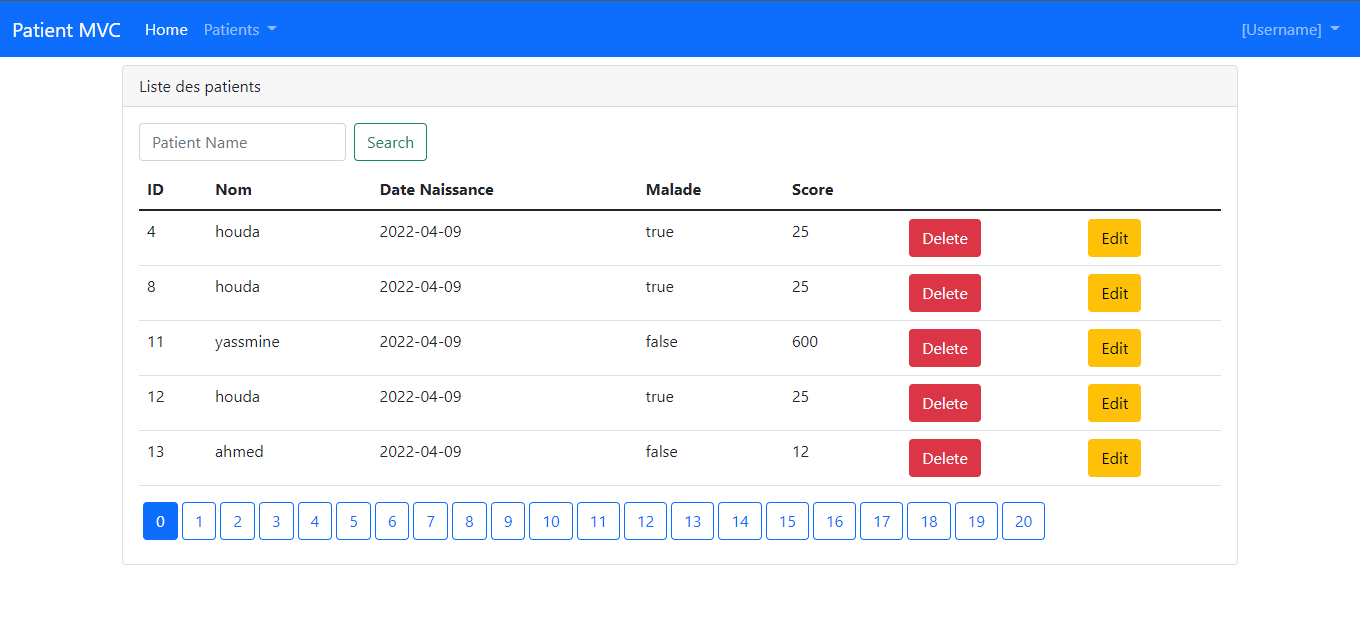Focus the Patient Name search field
The height and width of the screenshot is (642, 1360).
click(242, 142)
